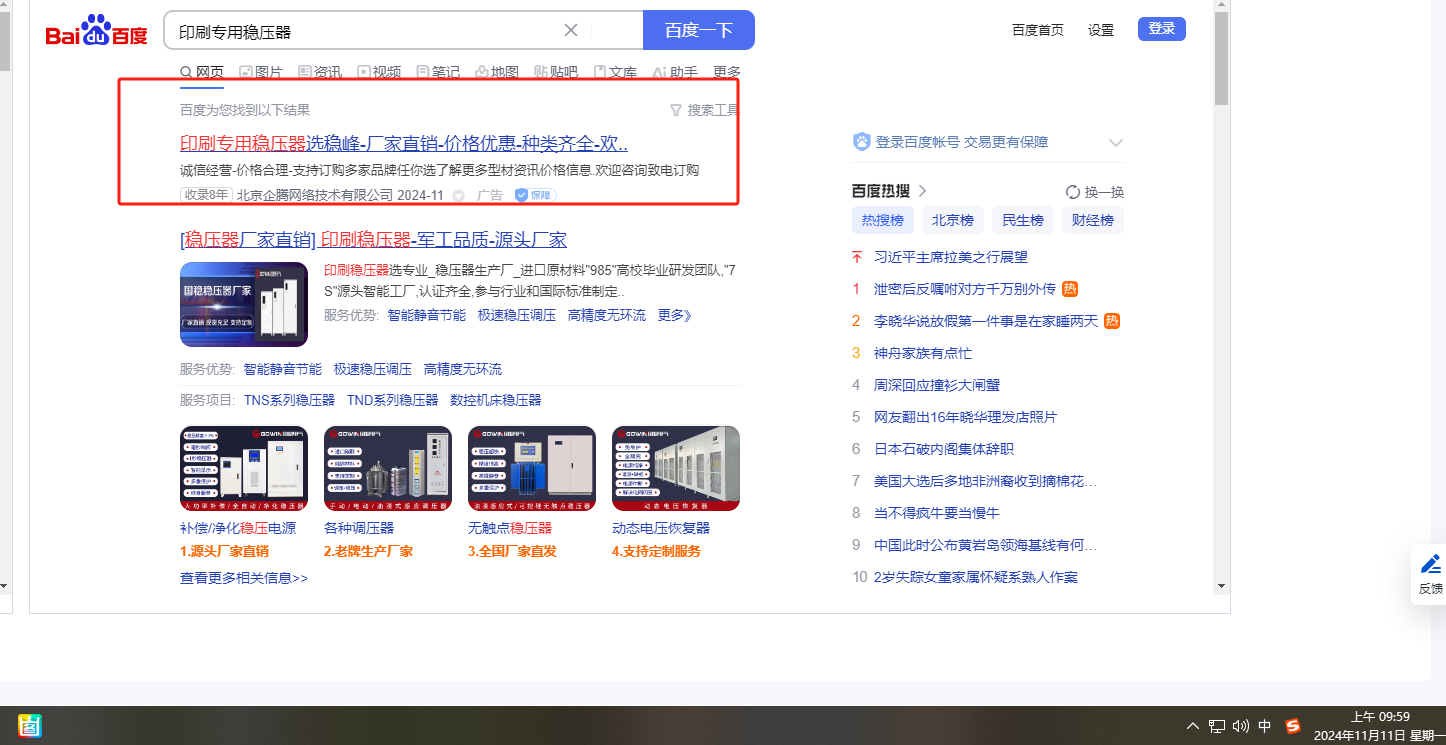The height and width of the screenshot is (745, 1446).
Task: Click the 保障 guarantee badge icon
Action: click(522, 195)
